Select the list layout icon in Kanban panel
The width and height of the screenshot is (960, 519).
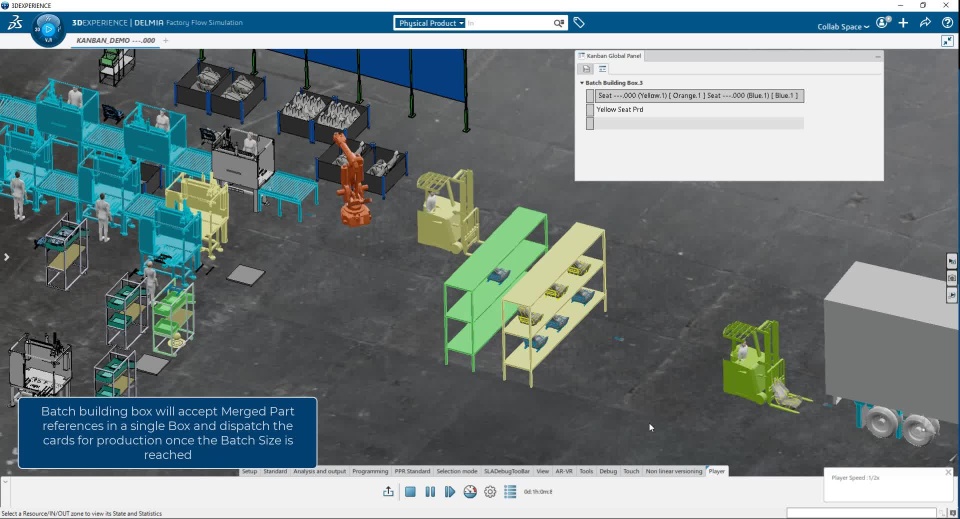tap(602, 69)
